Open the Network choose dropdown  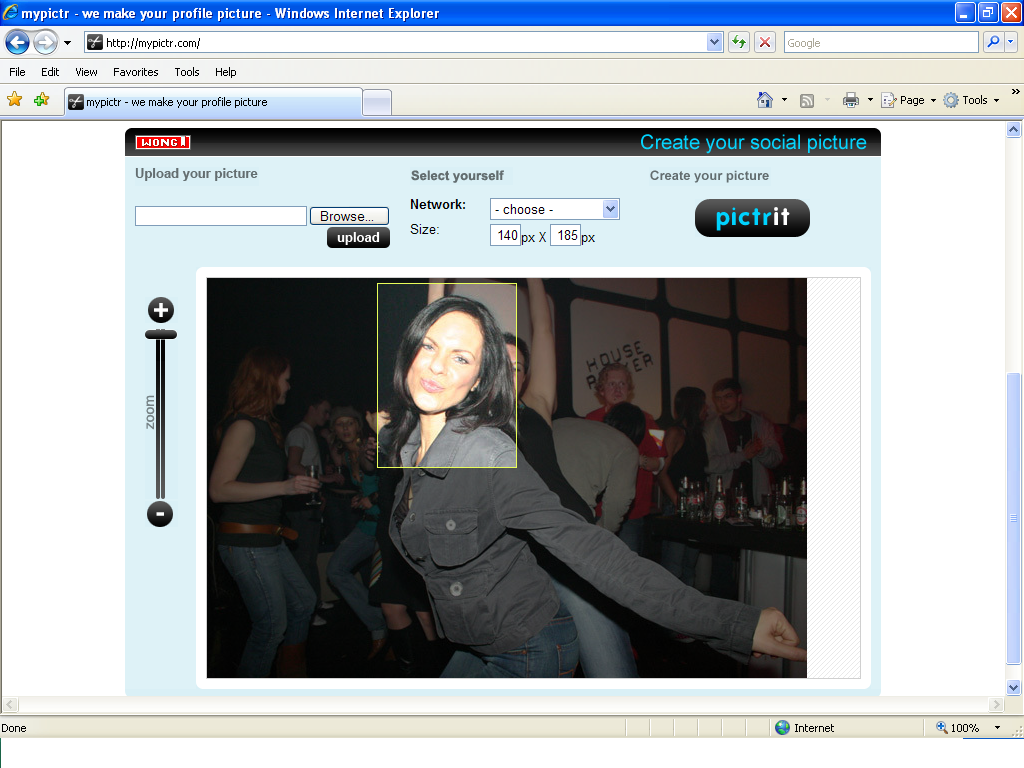(x=554, y=209)
